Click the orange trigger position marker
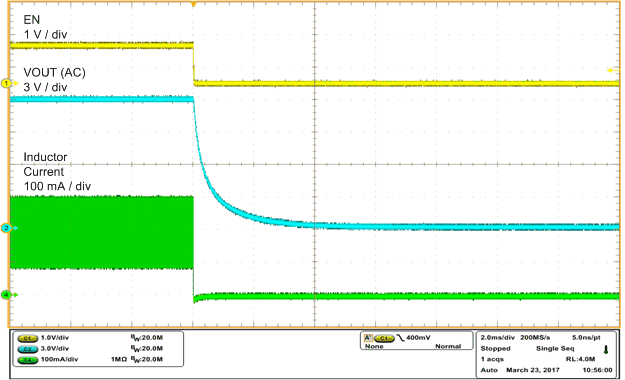This screenshot has height=380, width=625. coord(194,4)
